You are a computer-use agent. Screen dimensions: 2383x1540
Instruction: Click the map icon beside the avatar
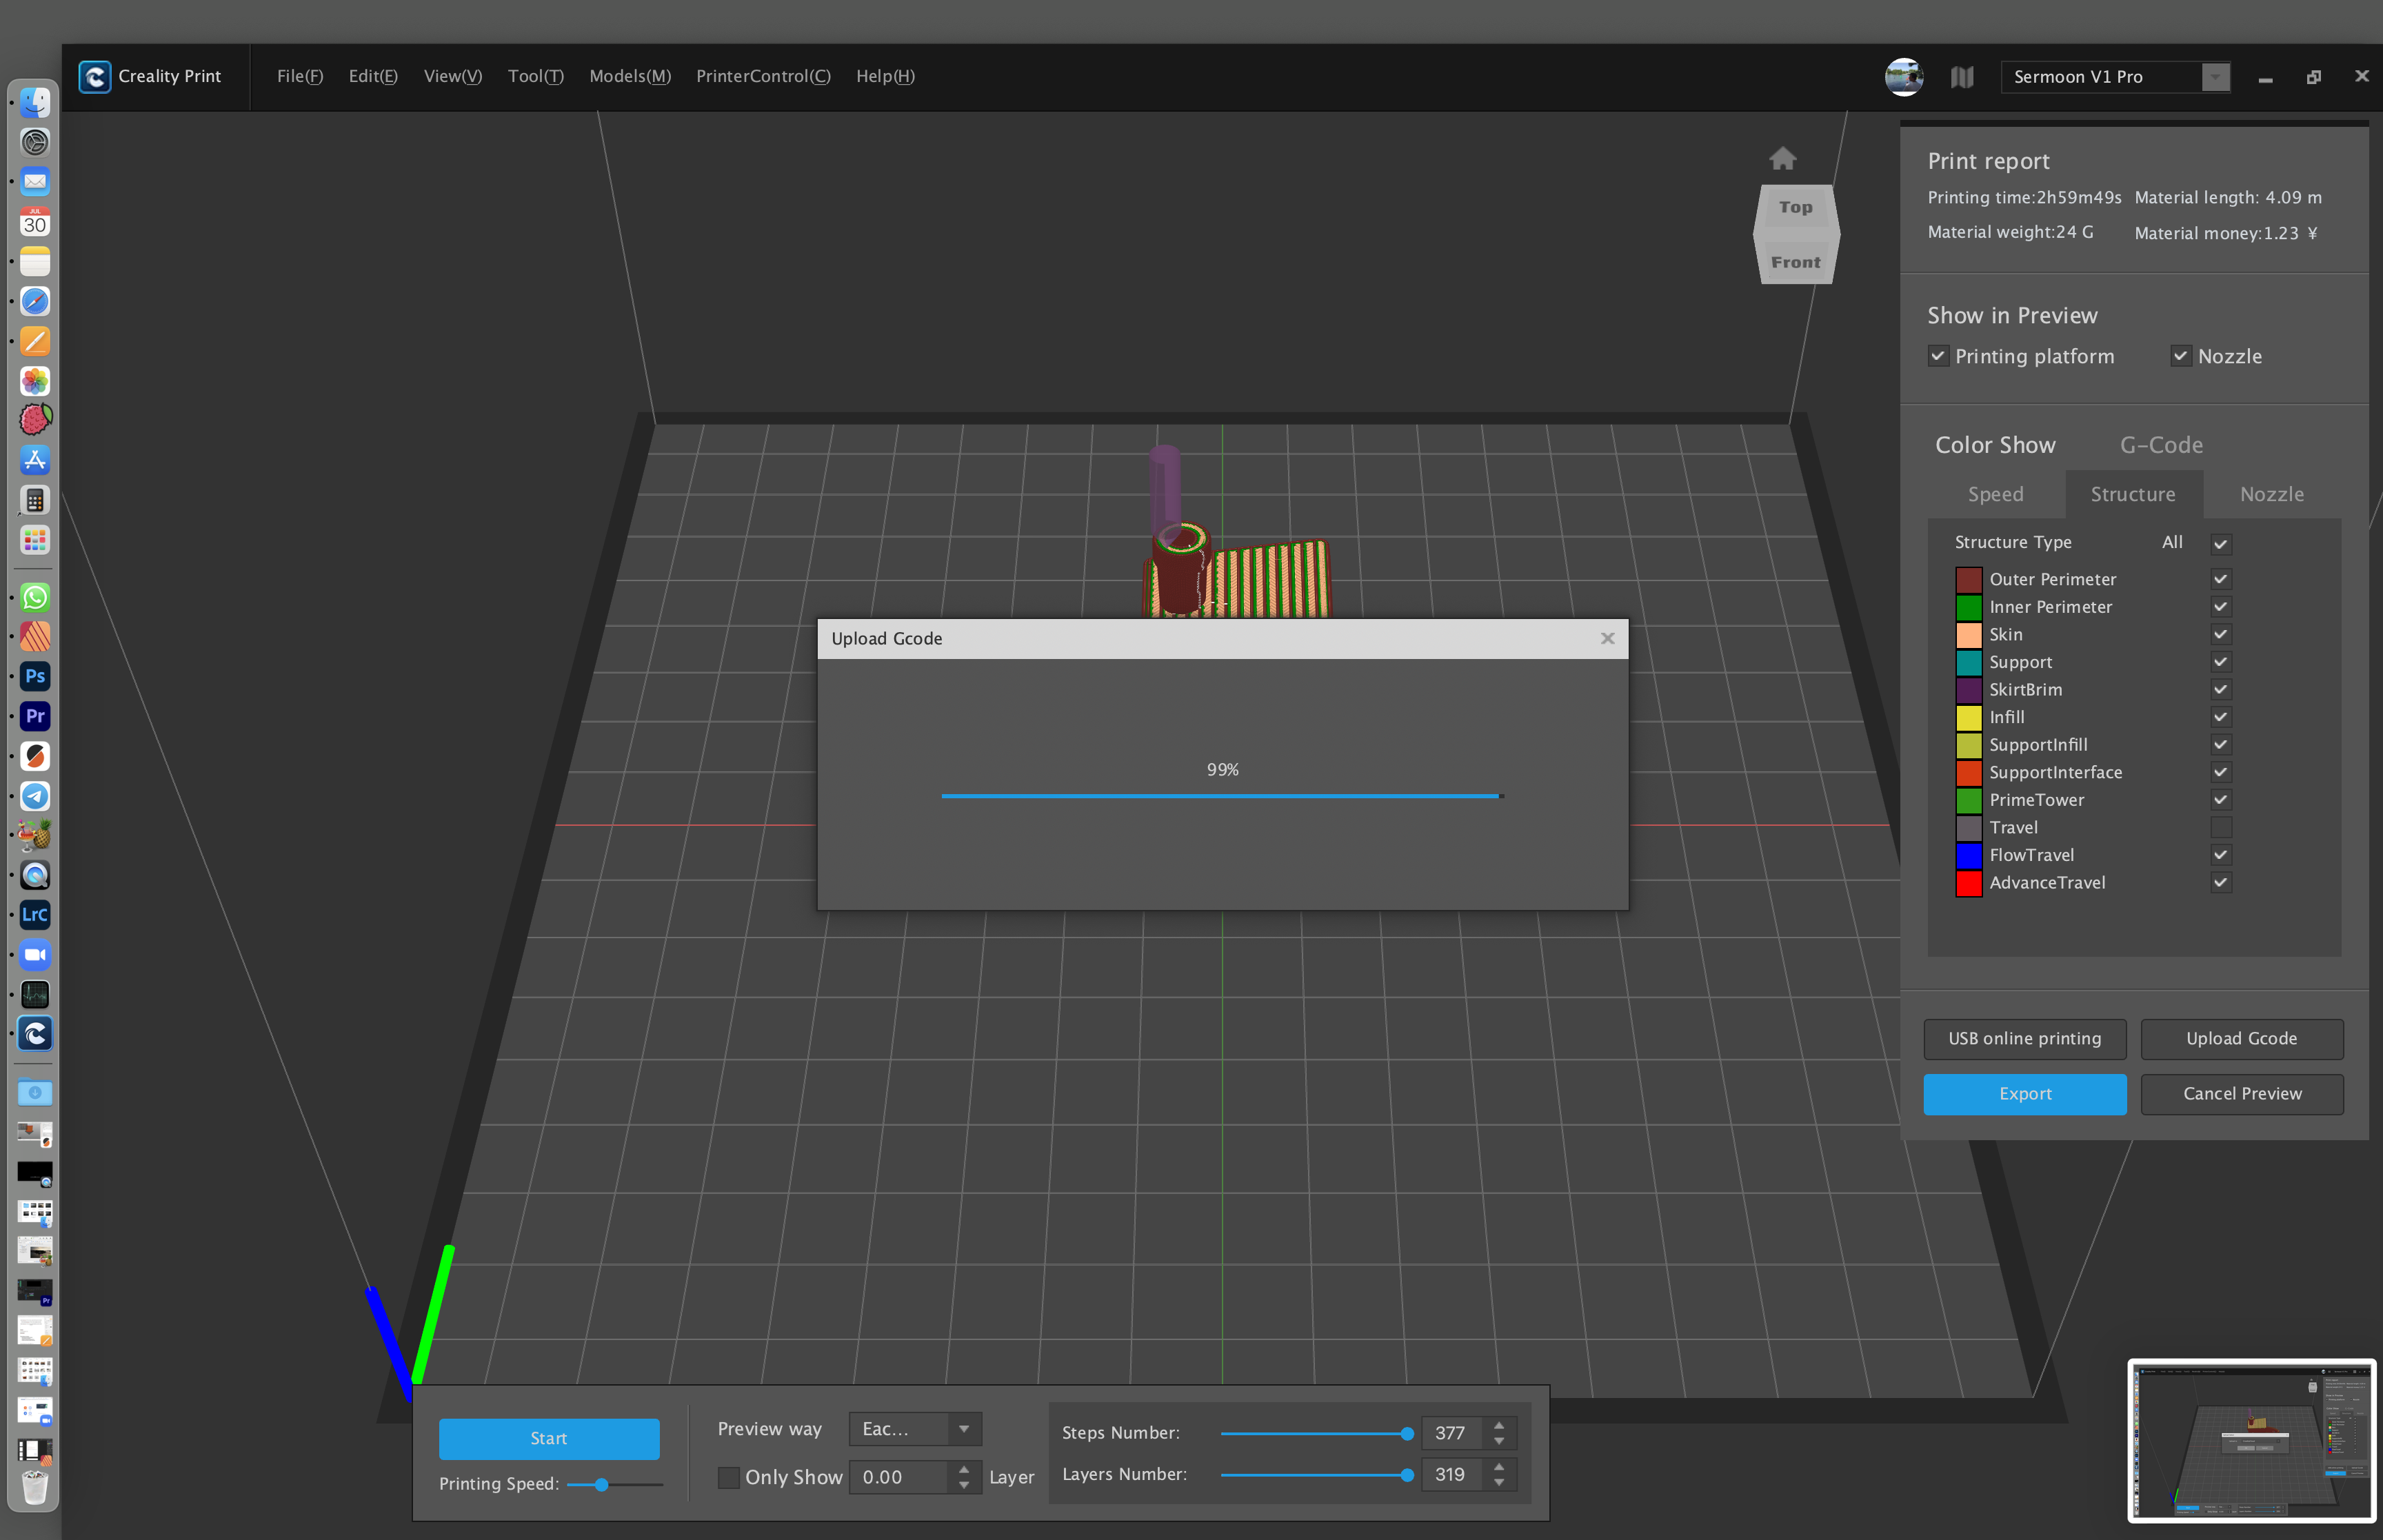point(1961,77)
